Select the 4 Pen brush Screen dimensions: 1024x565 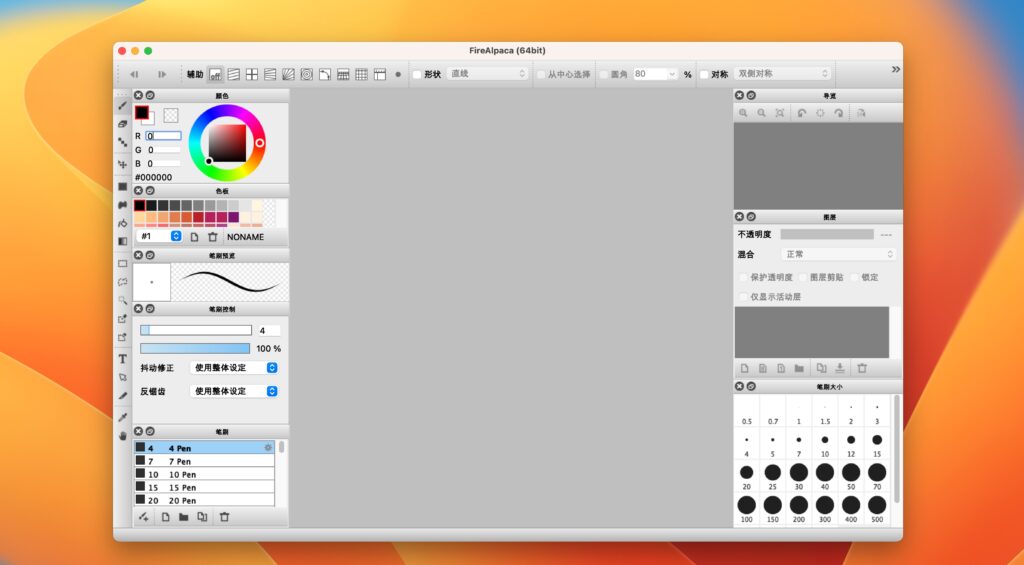click(x=204, y=448)
